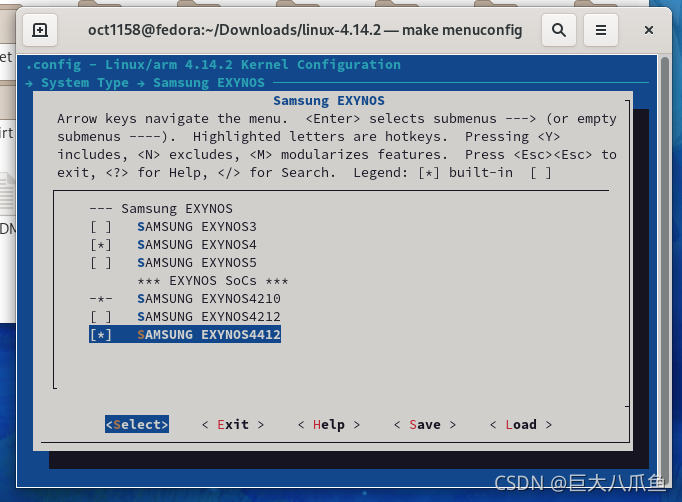
Task: Toggle the SAMSUNG EXYNOS4 checkbox
Action: point(100,245)
